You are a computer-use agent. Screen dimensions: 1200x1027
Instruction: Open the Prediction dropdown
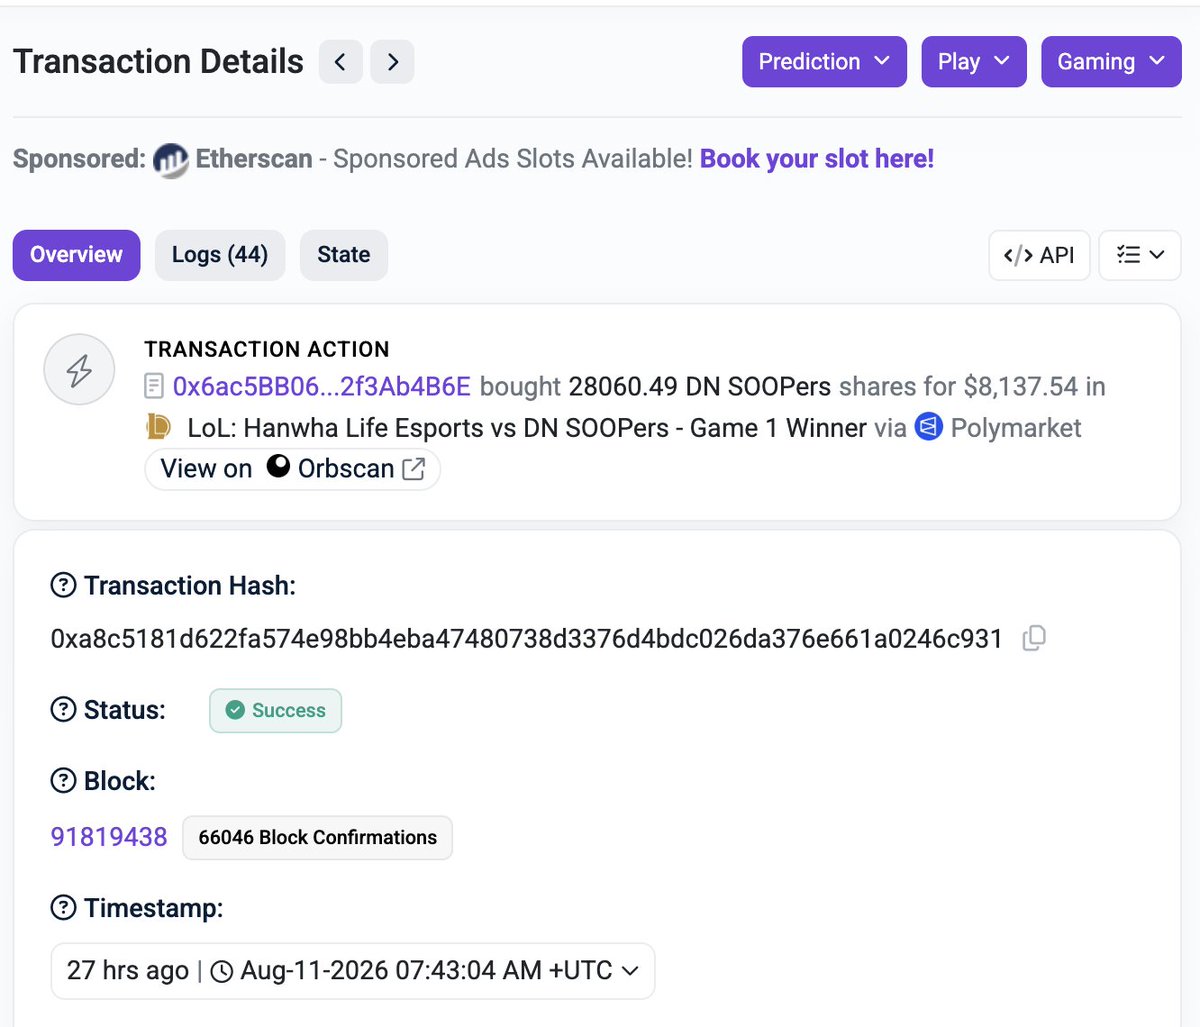824,62
